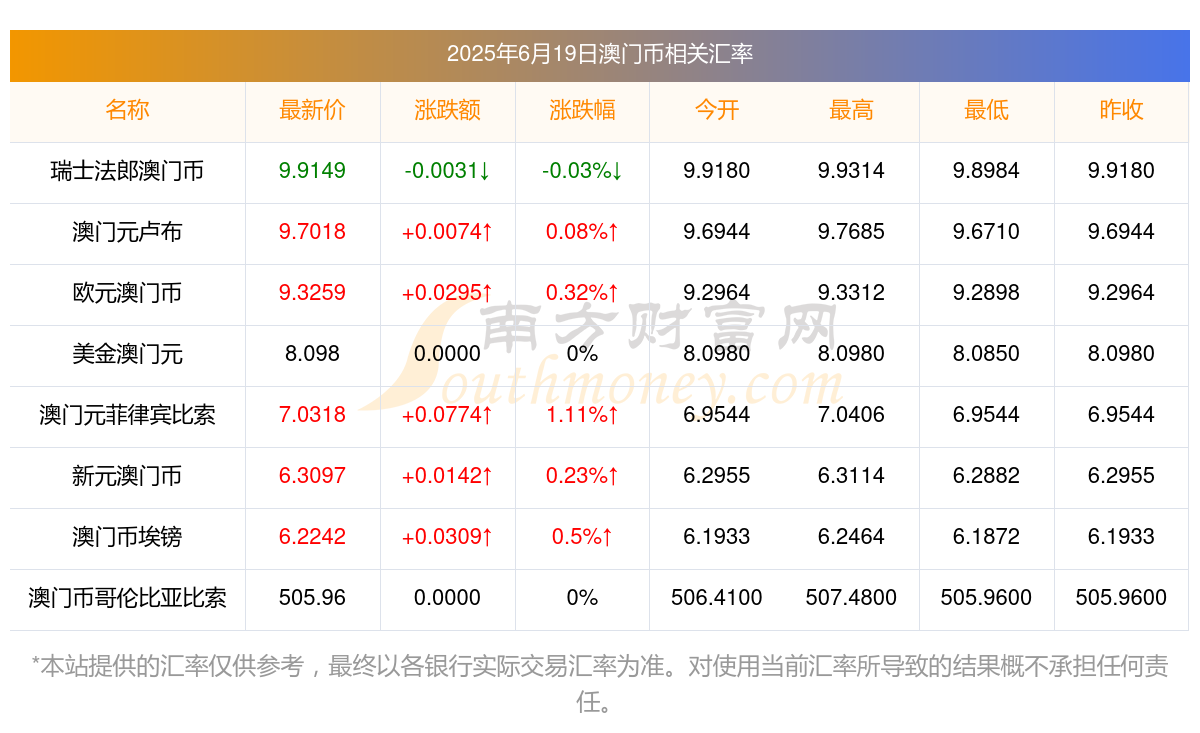This screenshot has height=733, width=1200.
Task: Click the change amount +0.0142↑
Action: click(x=447, y=476)
